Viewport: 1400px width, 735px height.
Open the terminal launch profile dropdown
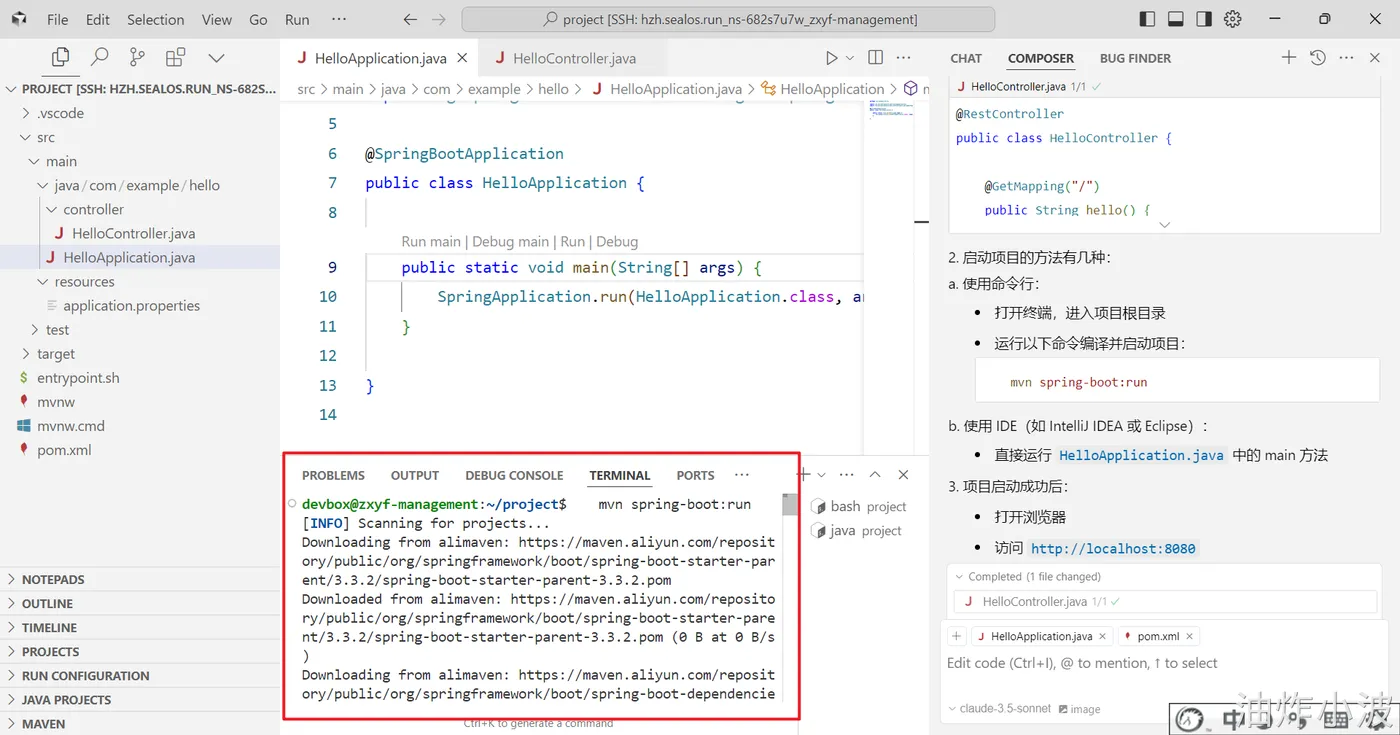tap(821, 475)
